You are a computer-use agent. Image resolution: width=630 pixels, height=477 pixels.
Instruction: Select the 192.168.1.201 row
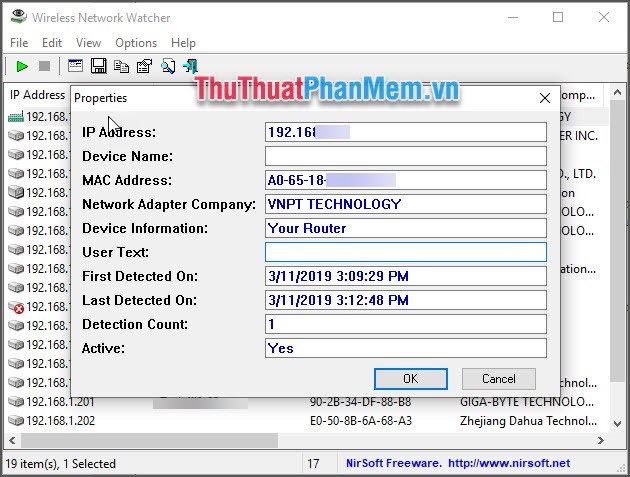(307, 401)
